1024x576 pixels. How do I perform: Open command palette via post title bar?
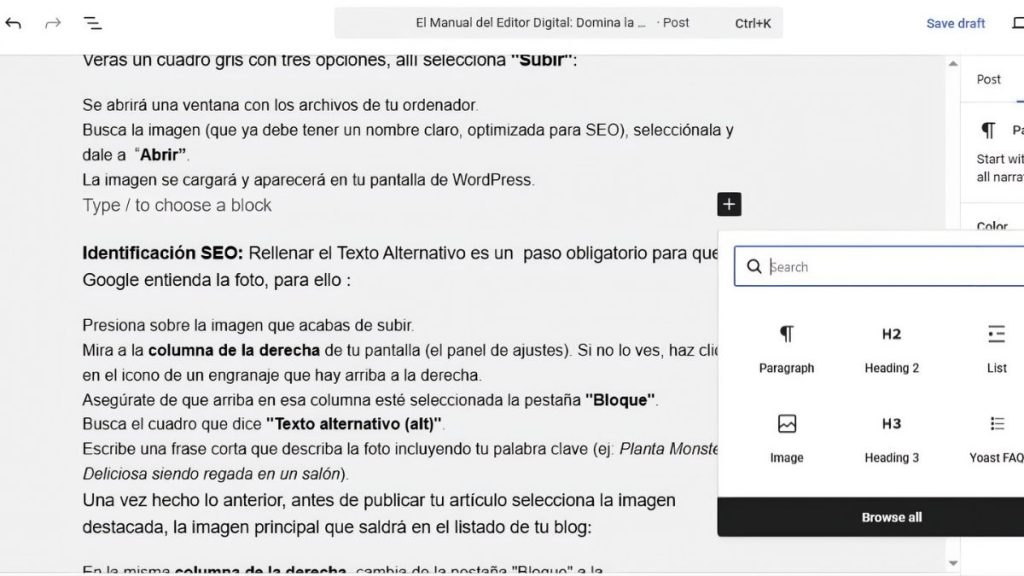pyautogui.click(x=558, y=23)
